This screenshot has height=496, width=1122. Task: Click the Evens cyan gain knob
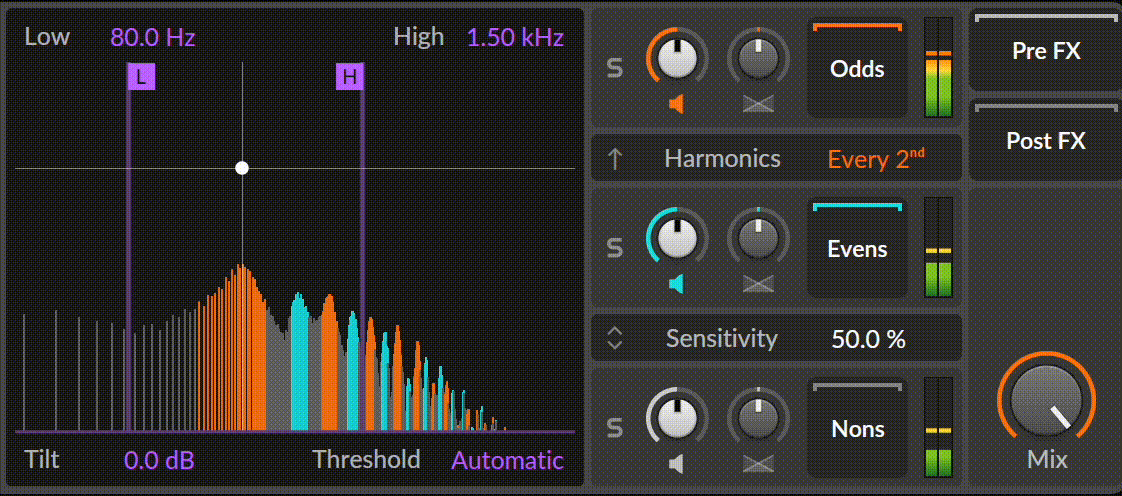click(677, 238)
